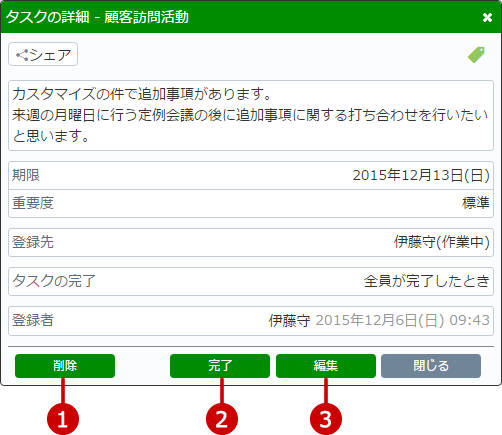Select the 重要度 priority row

251,203
